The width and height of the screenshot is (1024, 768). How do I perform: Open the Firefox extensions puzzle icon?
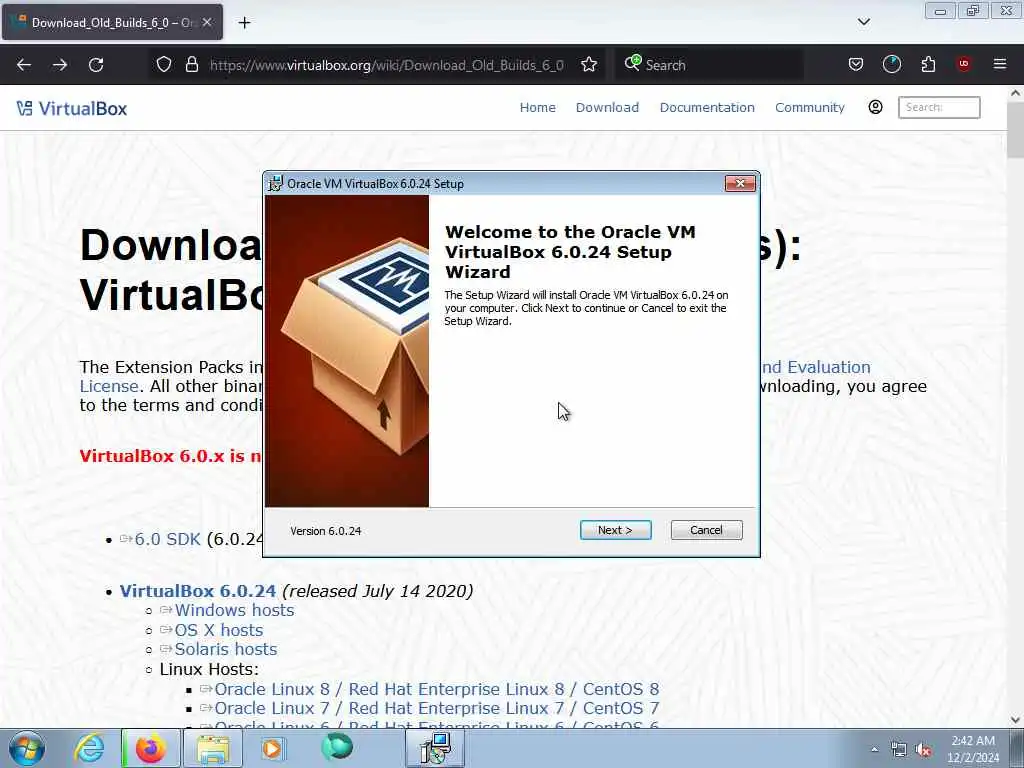coord(928,64)
